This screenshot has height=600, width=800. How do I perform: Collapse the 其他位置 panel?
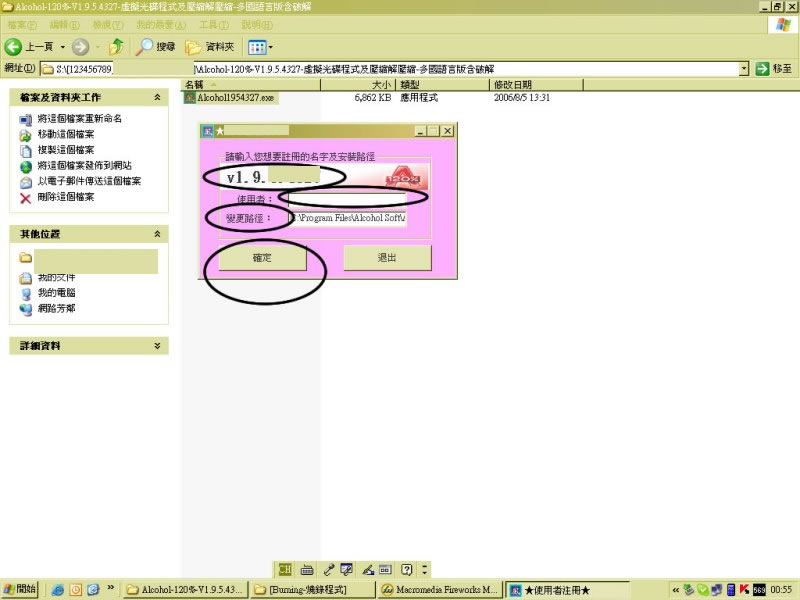coord(157,233)
